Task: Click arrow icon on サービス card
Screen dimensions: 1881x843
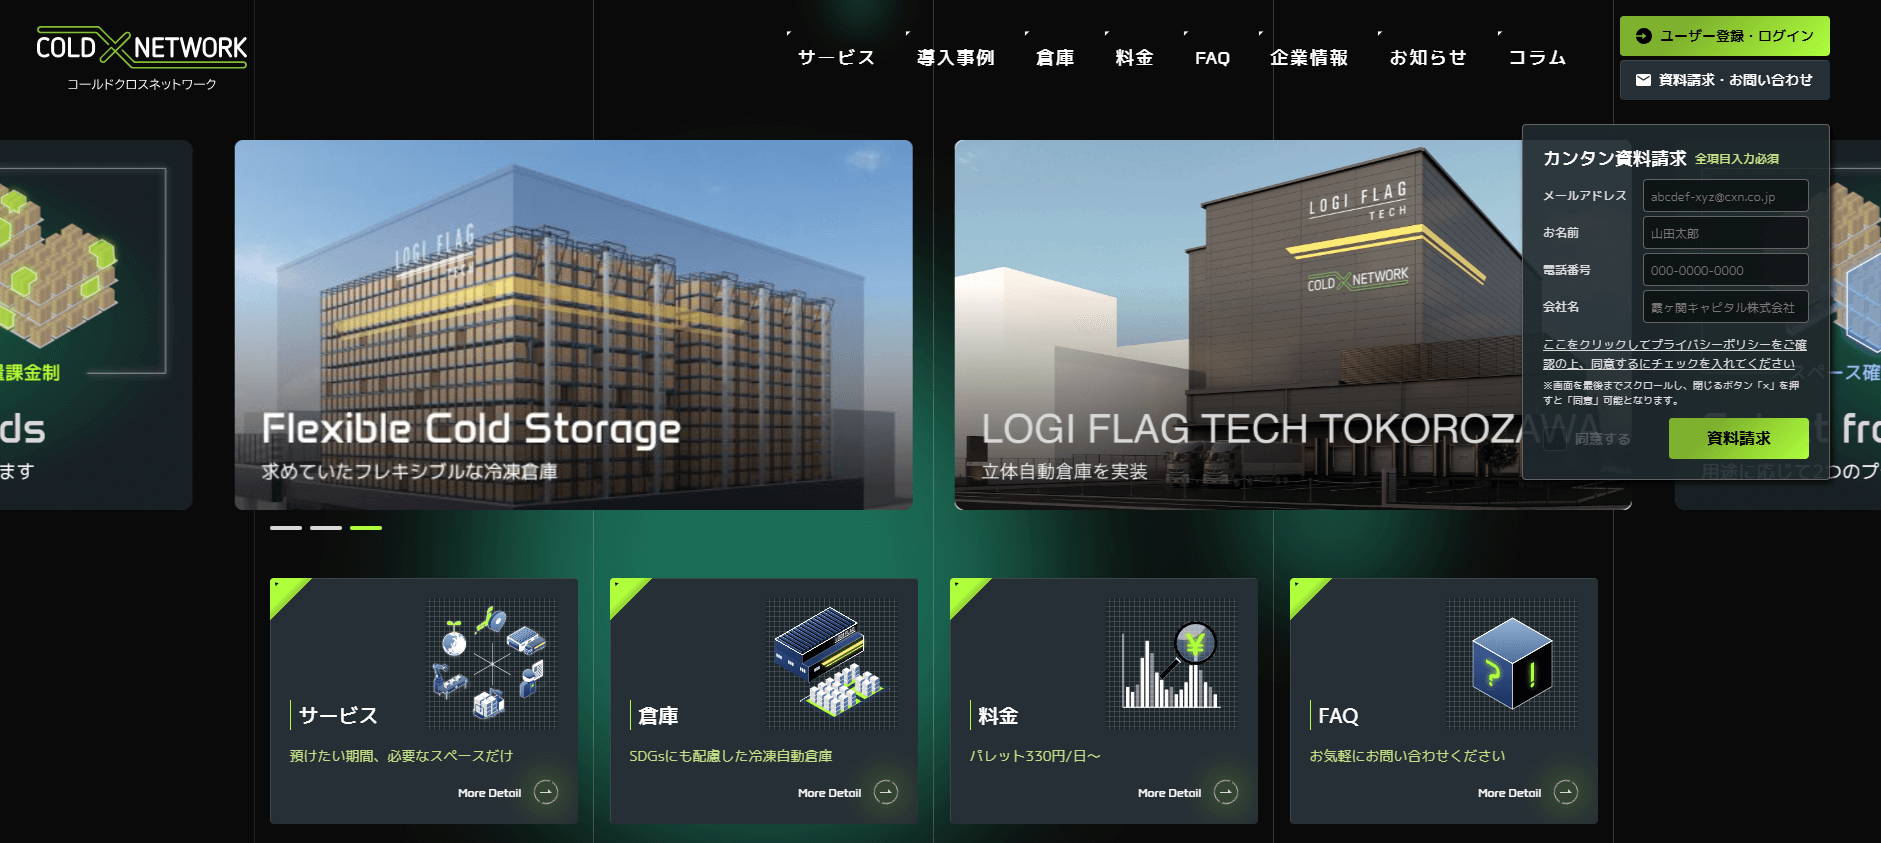Action: click(x=546, y=792)
